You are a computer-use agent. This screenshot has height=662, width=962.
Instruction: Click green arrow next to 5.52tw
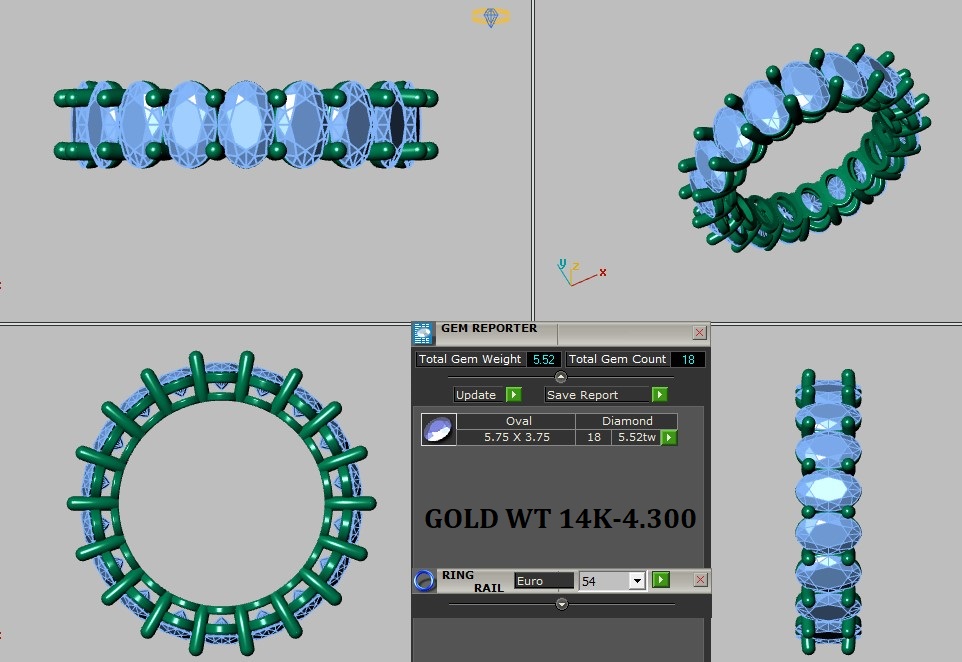pos(669,437)
